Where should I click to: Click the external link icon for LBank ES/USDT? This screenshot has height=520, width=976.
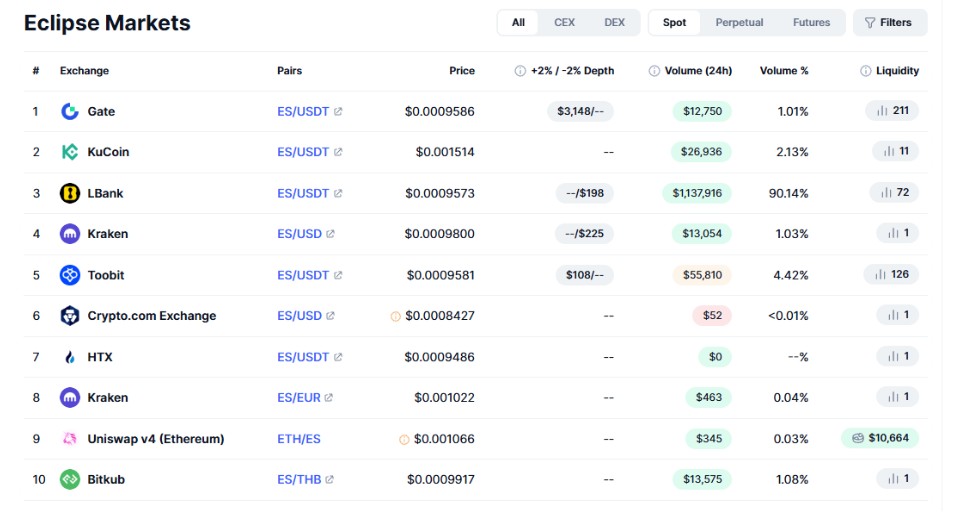point(338,193)
